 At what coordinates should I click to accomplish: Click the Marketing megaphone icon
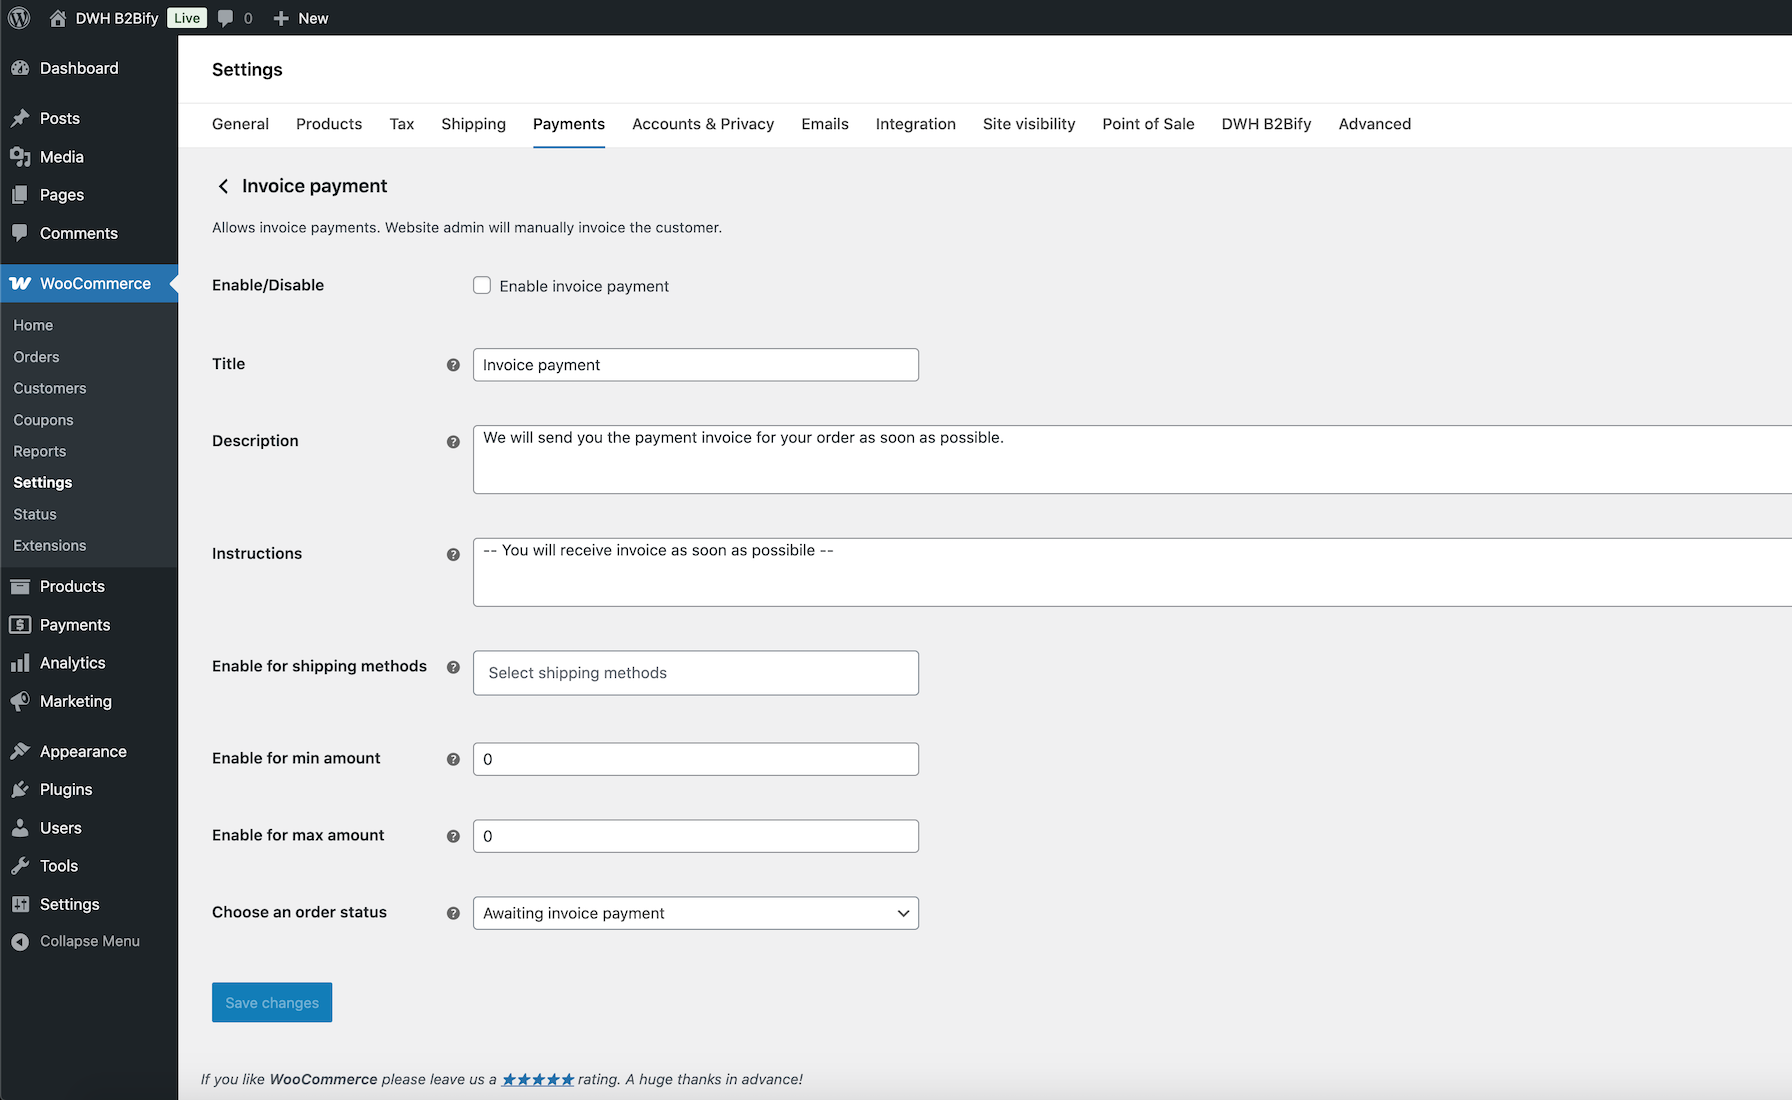click(x=20, y=701)
